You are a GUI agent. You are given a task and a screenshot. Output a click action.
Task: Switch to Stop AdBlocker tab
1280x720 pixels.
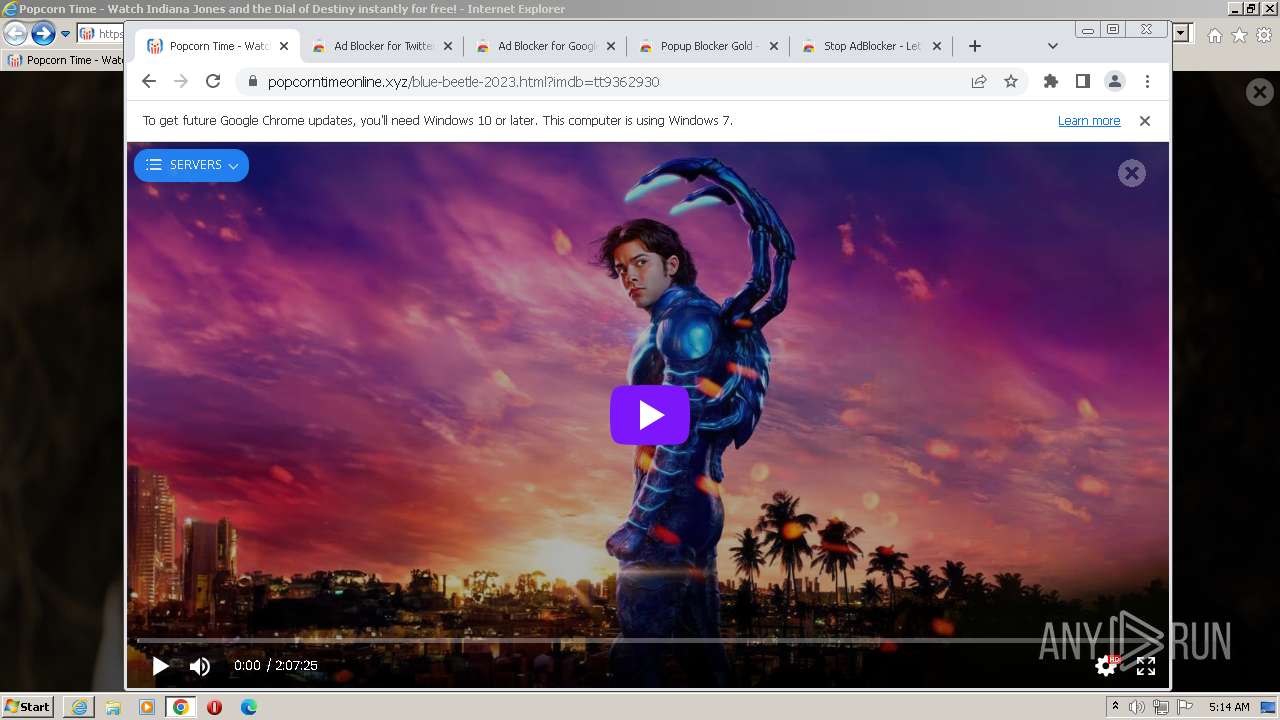[871, 46]
